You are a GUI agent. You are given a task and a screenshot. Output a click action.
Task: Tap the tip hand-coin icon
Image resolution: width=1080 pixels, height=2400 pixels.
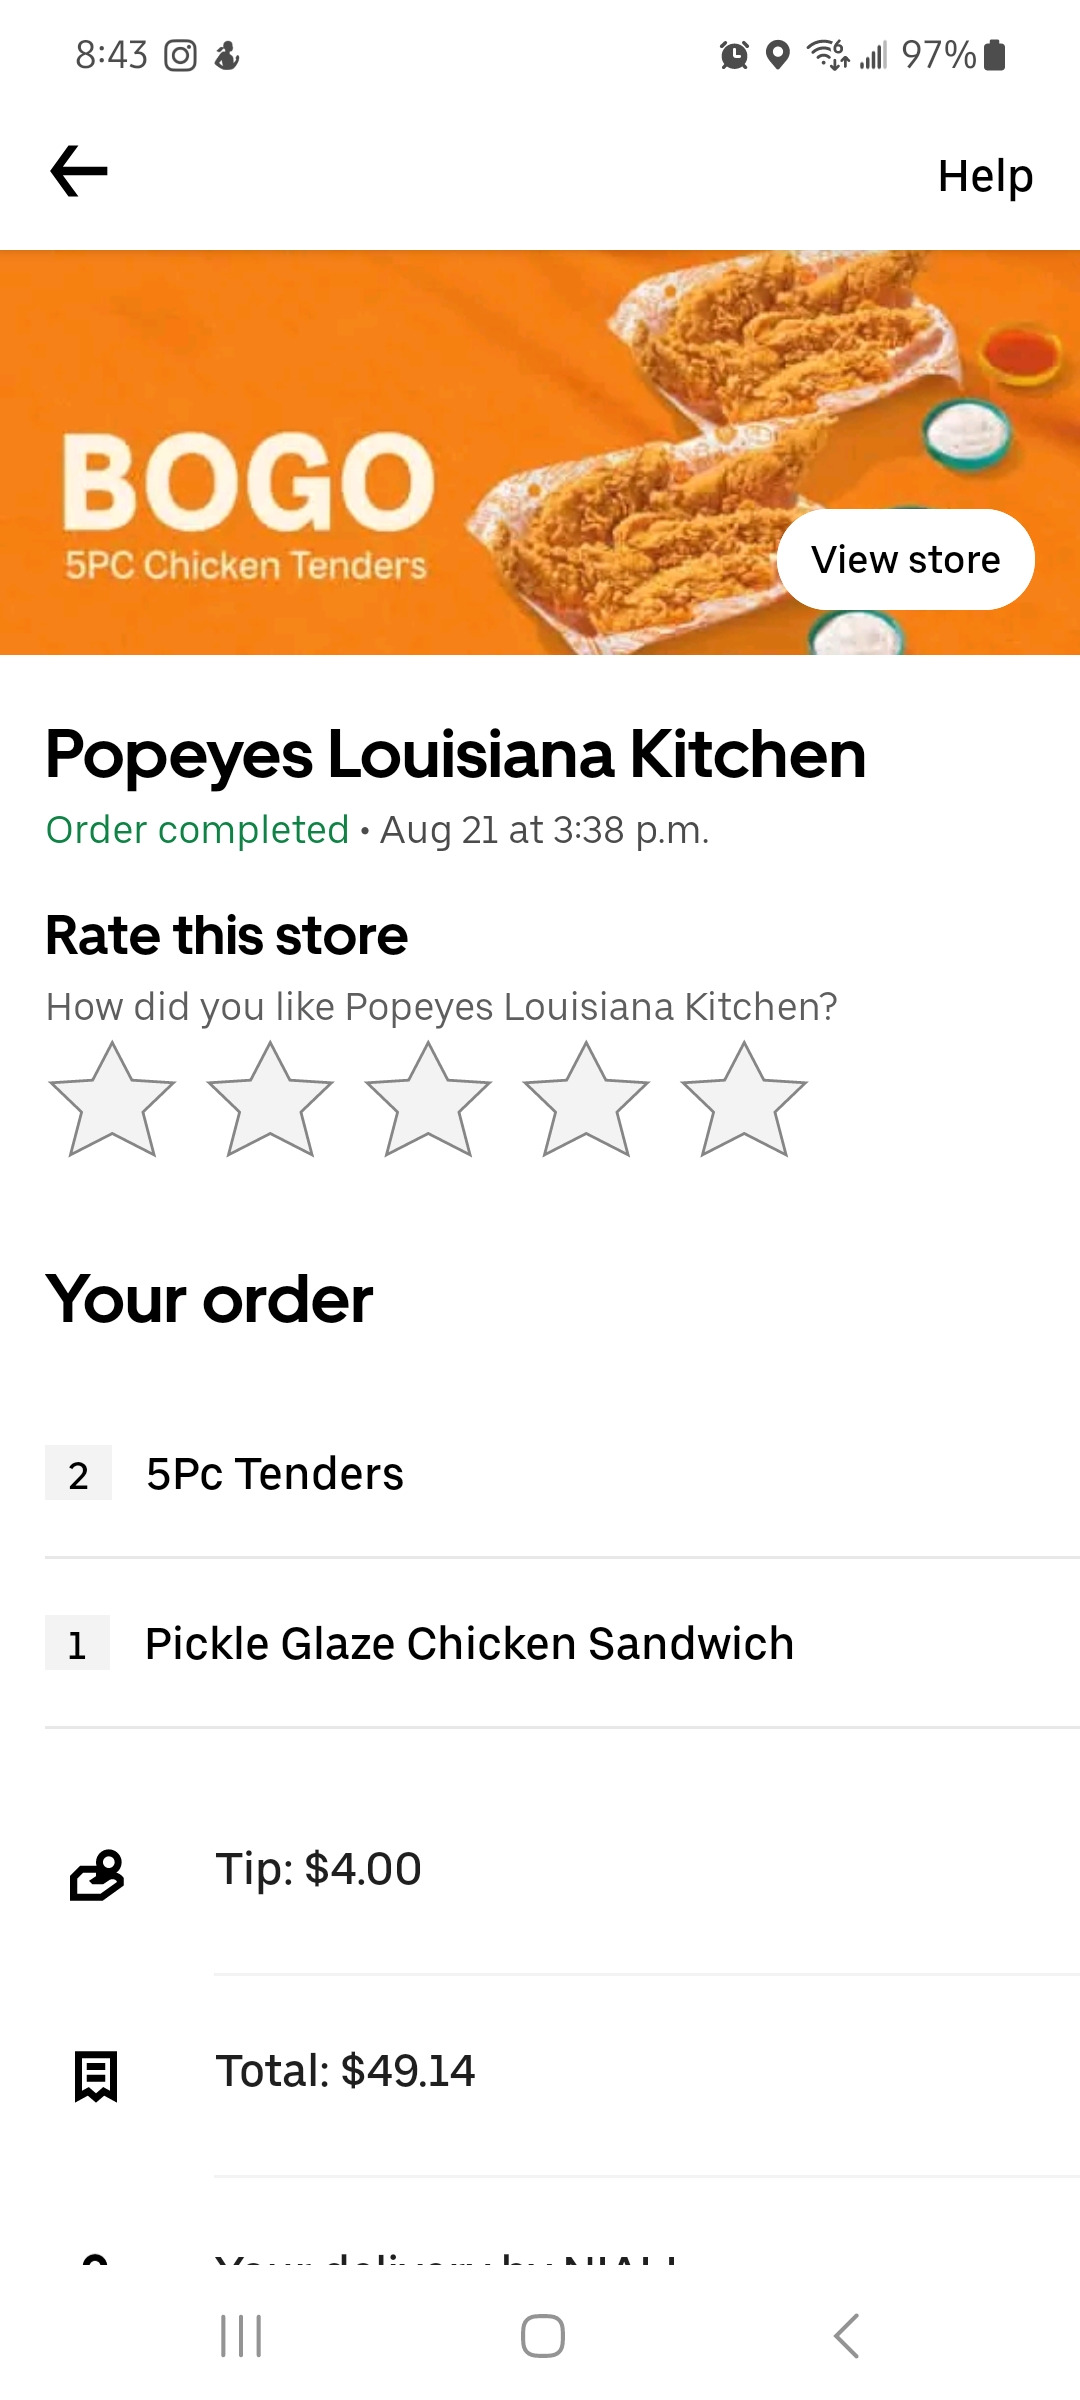[x=96, y=1874]
